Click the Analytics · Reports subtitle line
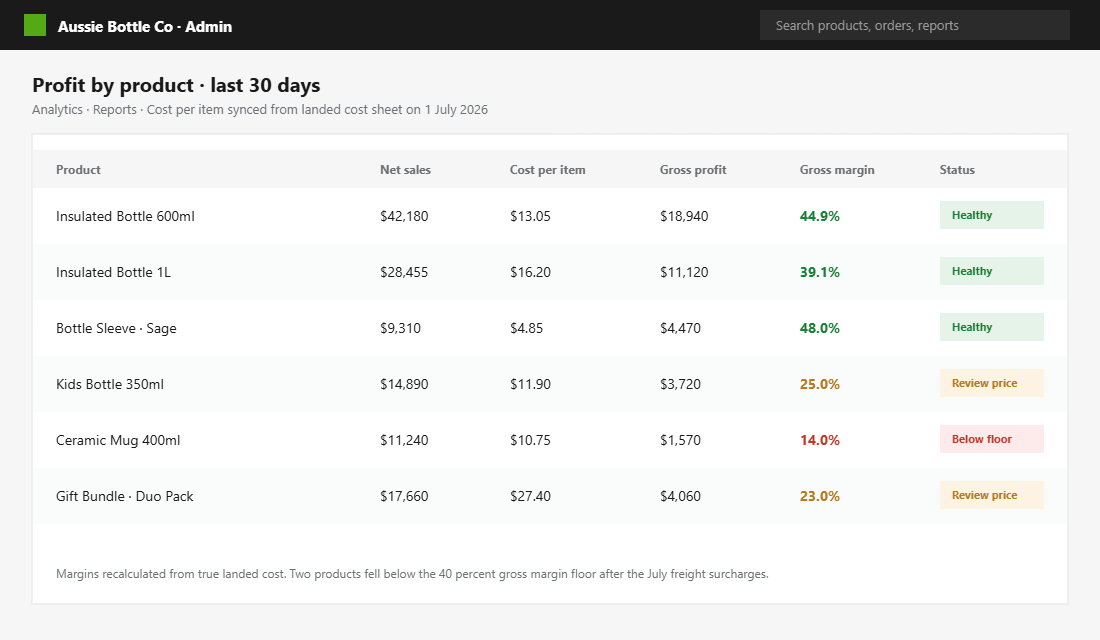 [260, 109]
